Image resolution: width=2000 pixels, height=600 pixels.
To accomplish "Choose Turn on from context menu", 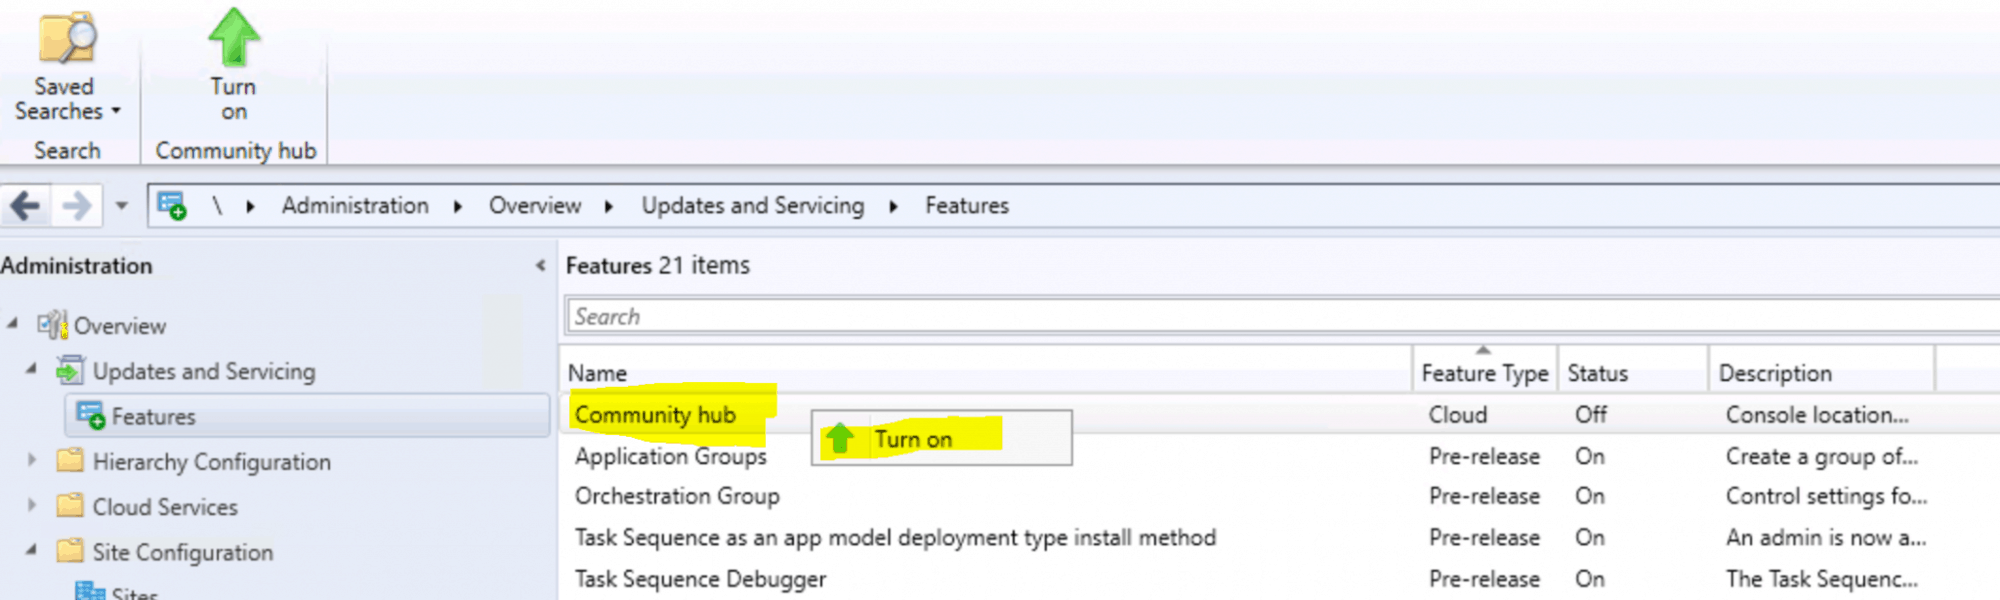I will coord(941,438).
